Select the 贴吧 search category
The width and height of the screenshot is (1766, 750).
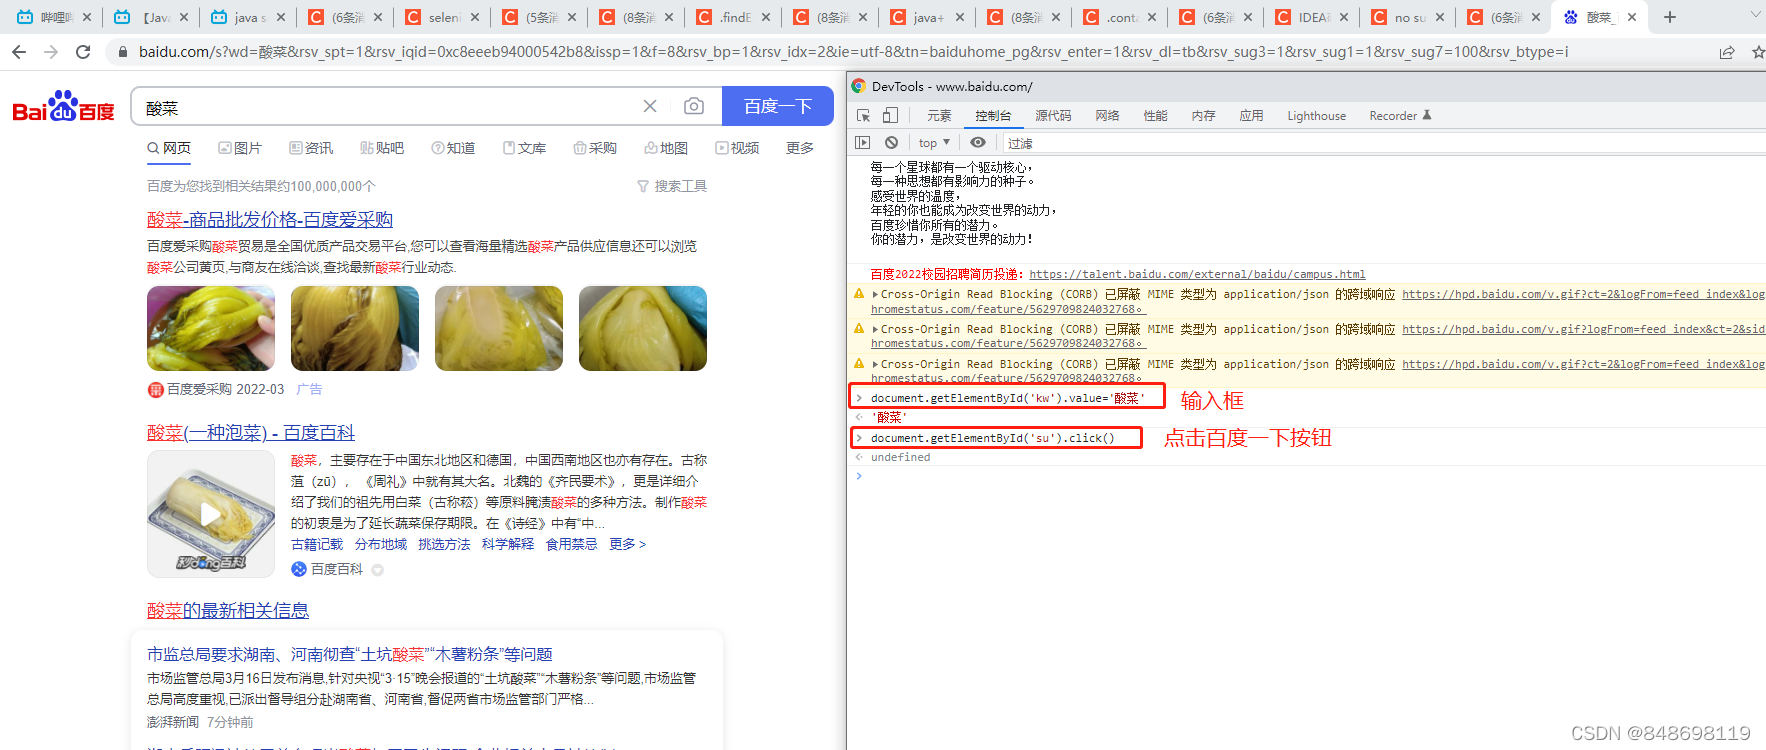coord(382,148)
